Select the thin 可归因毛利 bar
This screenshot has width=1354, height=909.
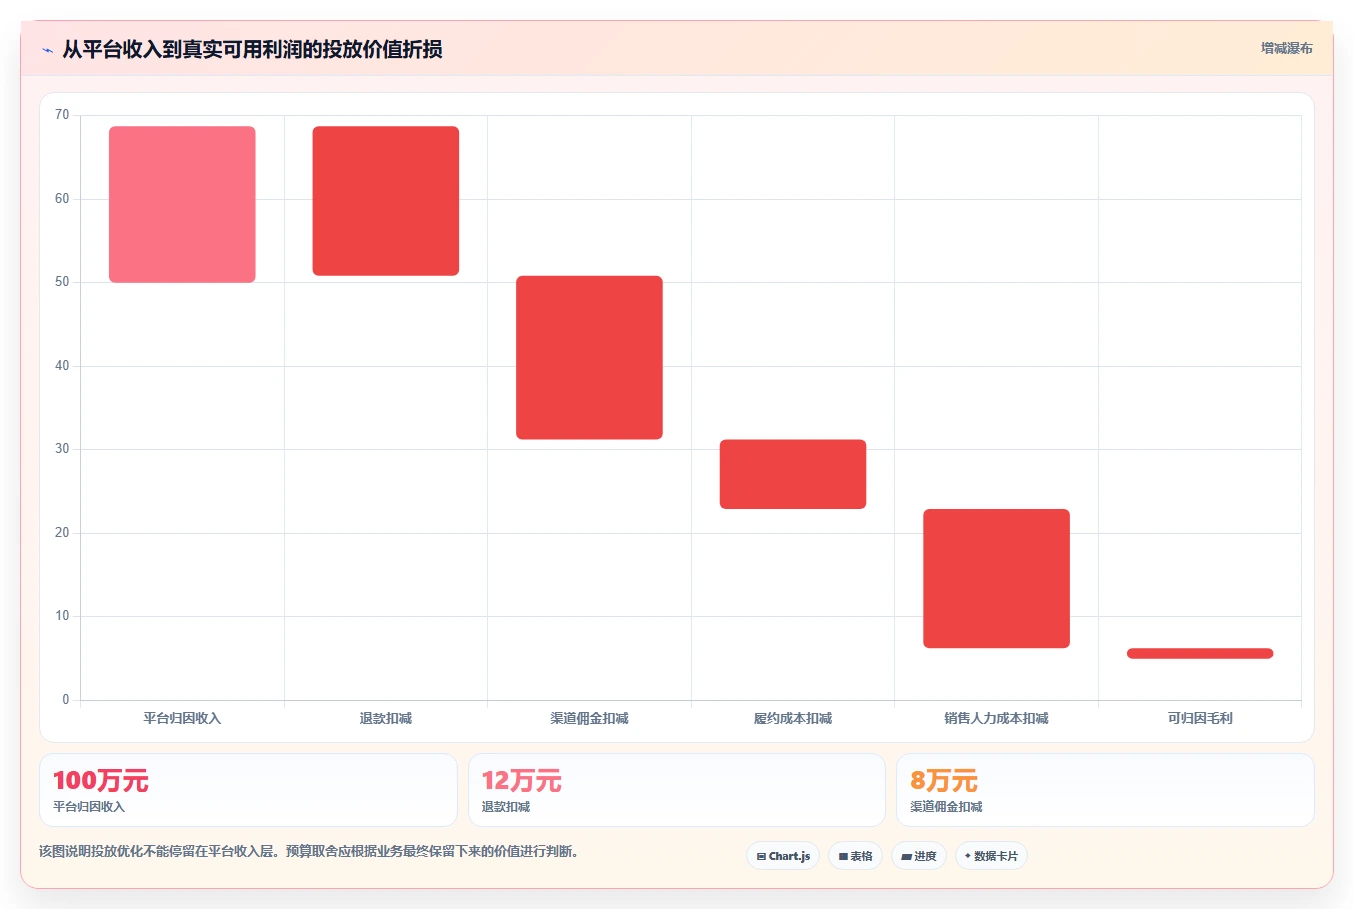(1200, 654)
